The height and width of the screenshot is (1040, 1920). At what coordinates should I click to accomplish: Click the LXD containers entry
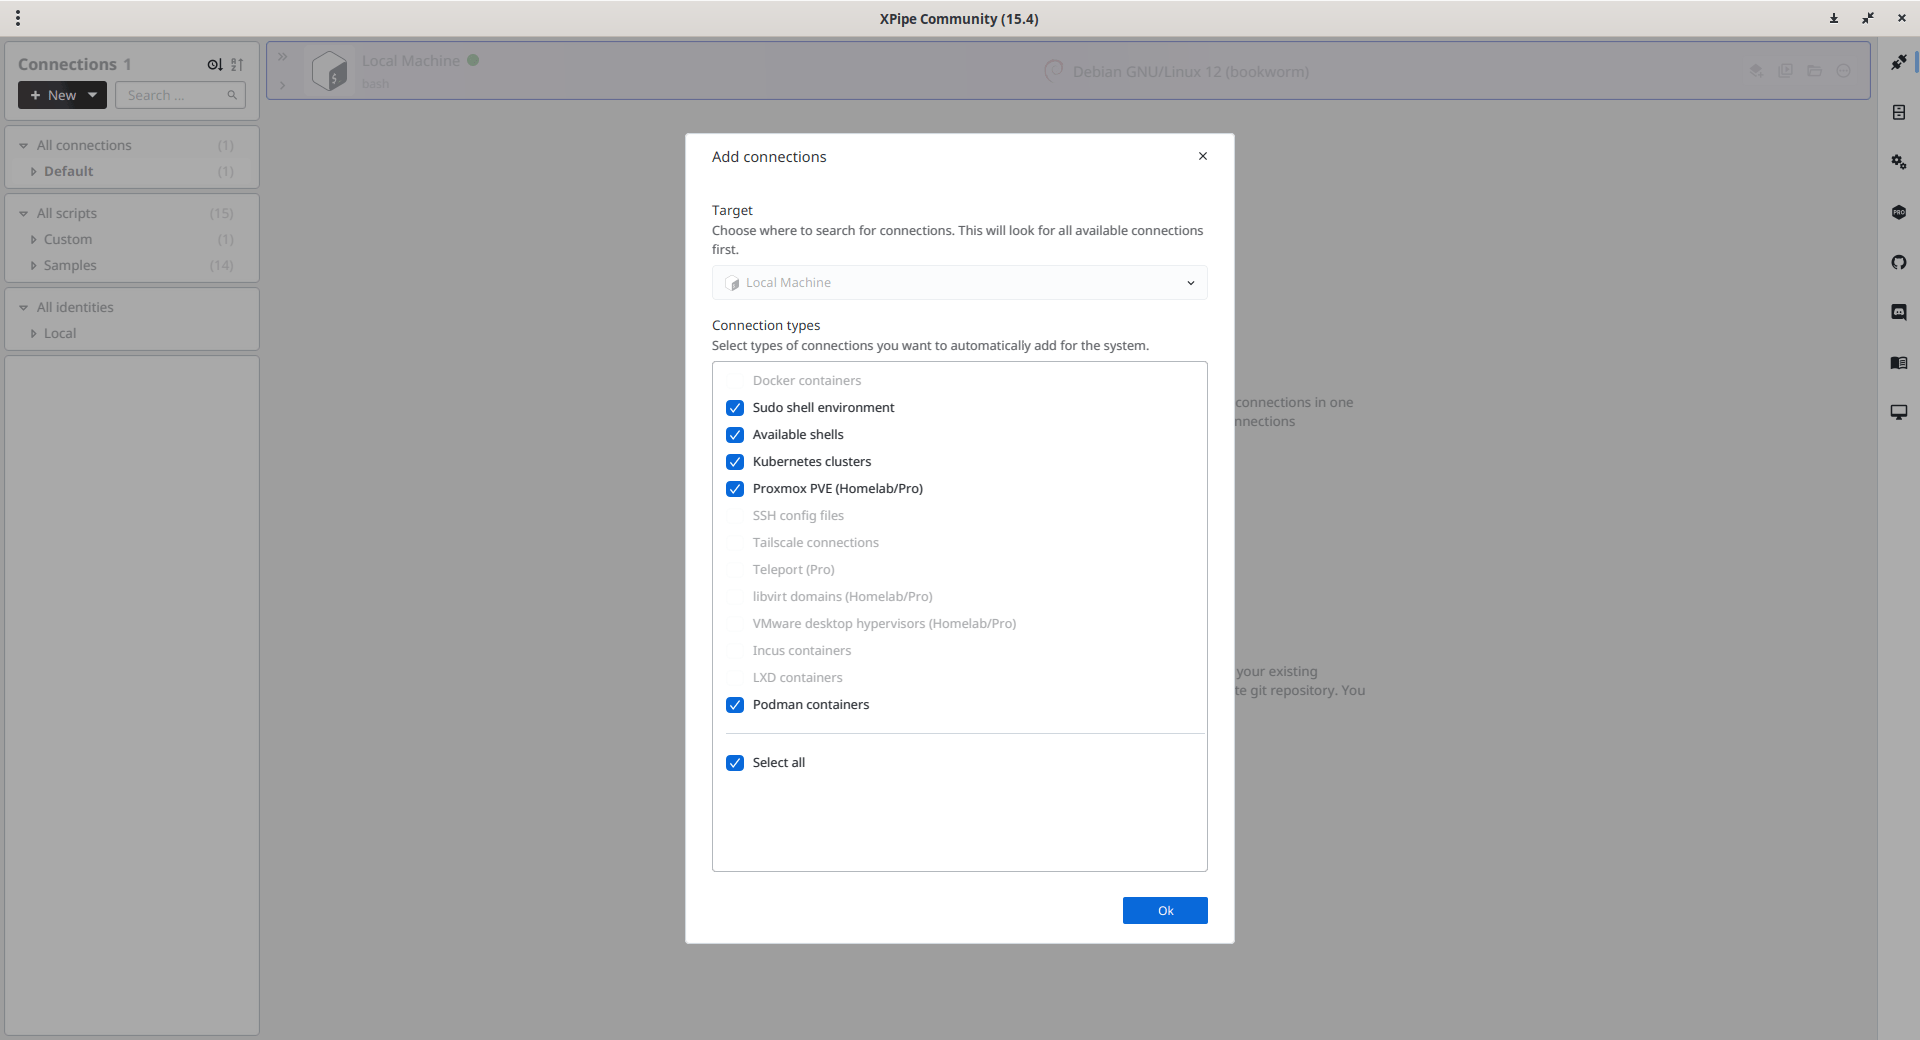(797, 678)
